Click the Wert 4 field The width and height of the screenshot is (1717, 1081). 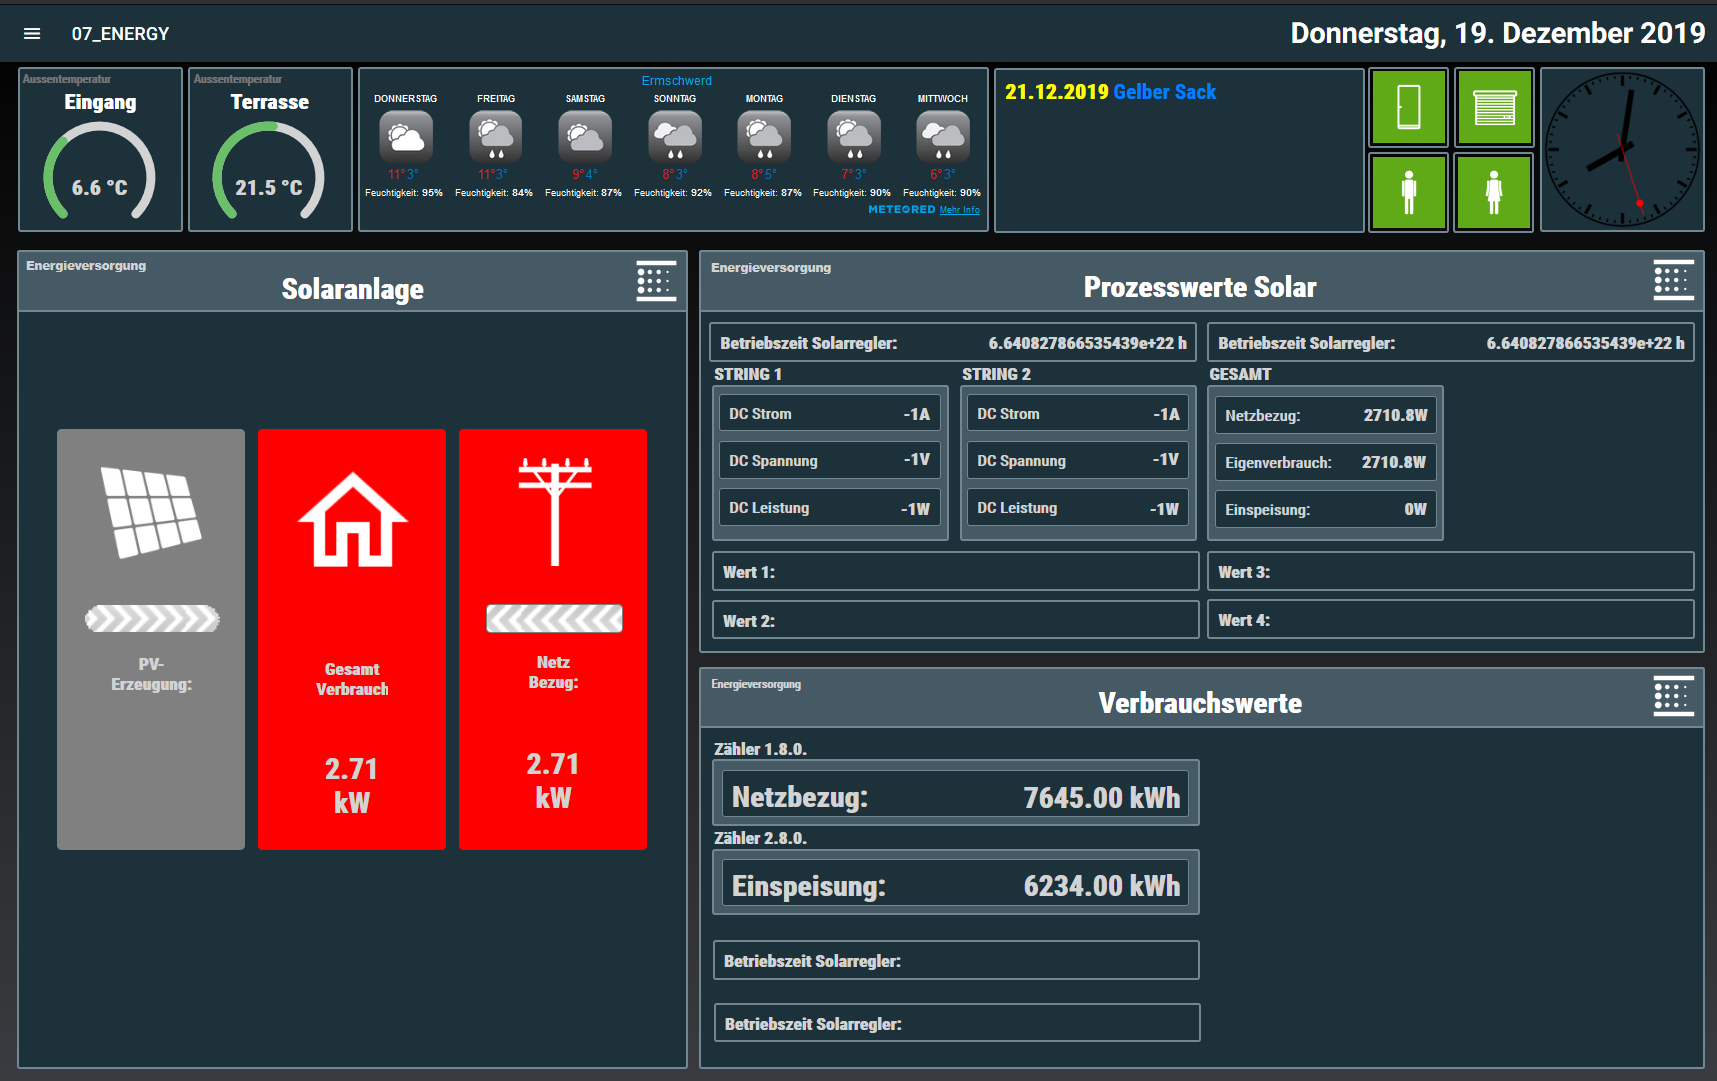(1451, 619)
